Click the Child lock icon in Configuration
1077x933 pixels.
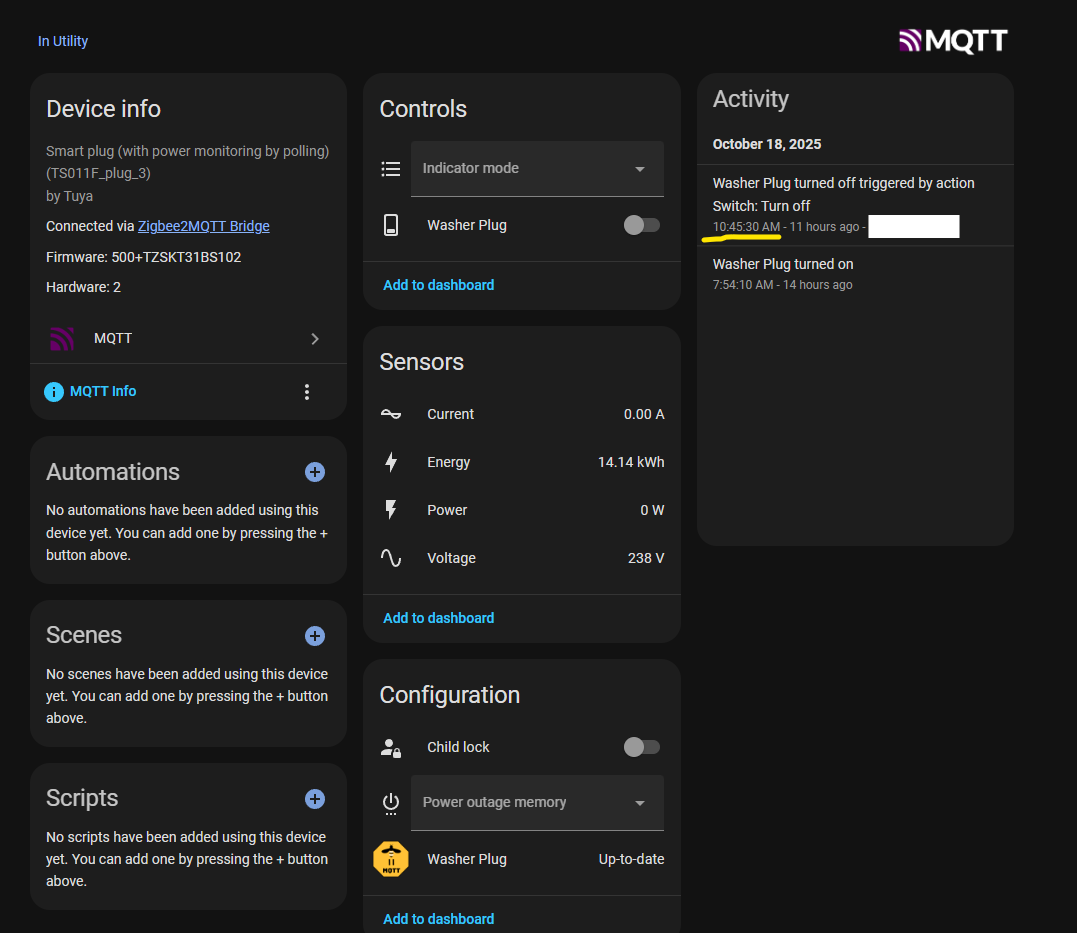pyautogui.click(x=391, y=747)
